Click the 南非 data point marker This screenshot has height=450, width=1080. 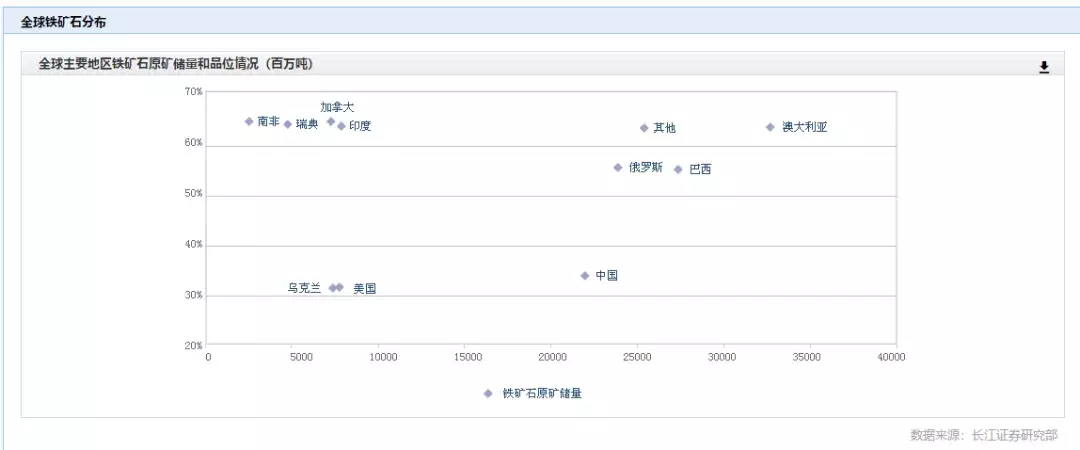[x=249, y=122]
